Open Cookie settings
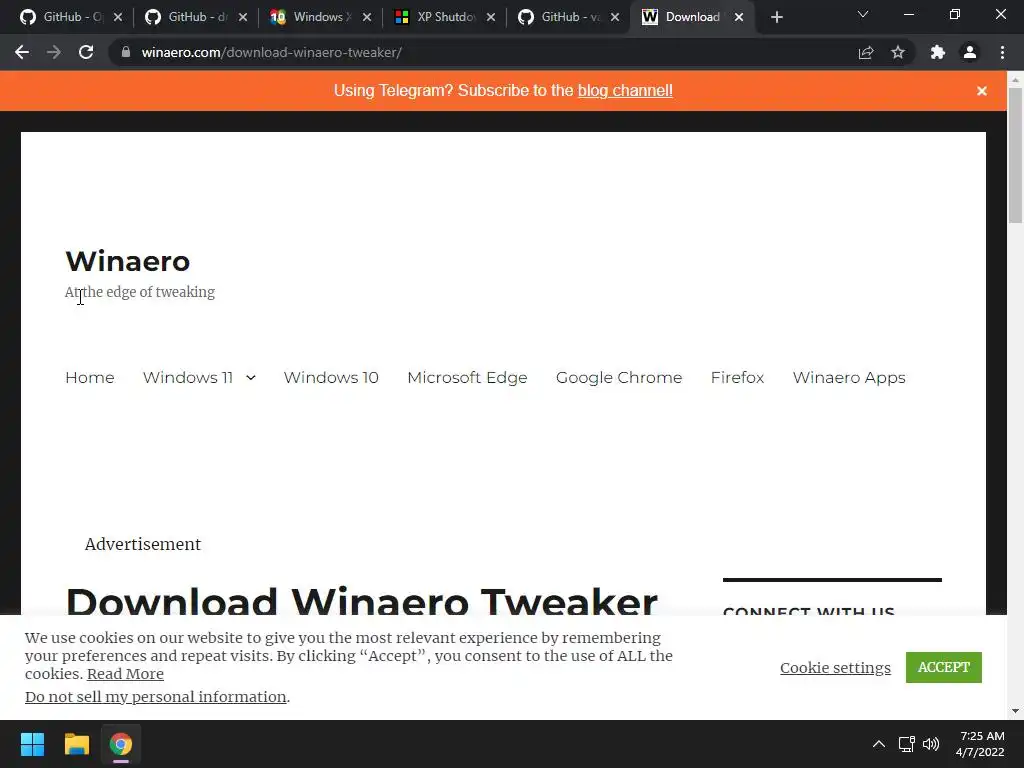Screen dimensions: 1024x768 (835, 667)
